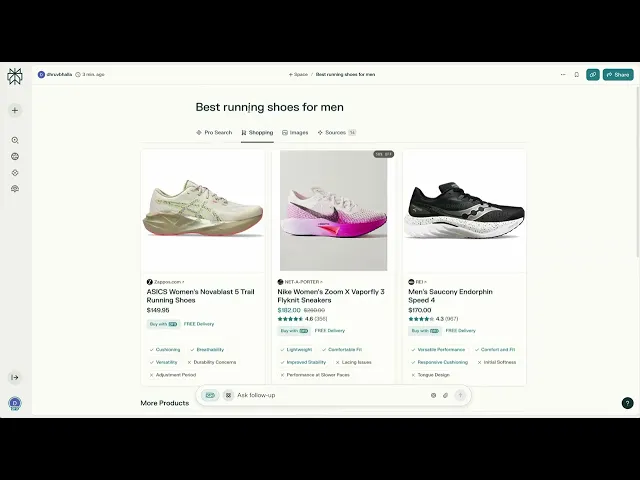Open the ASICS Novablast shoe image

click(x=203, y=210)
